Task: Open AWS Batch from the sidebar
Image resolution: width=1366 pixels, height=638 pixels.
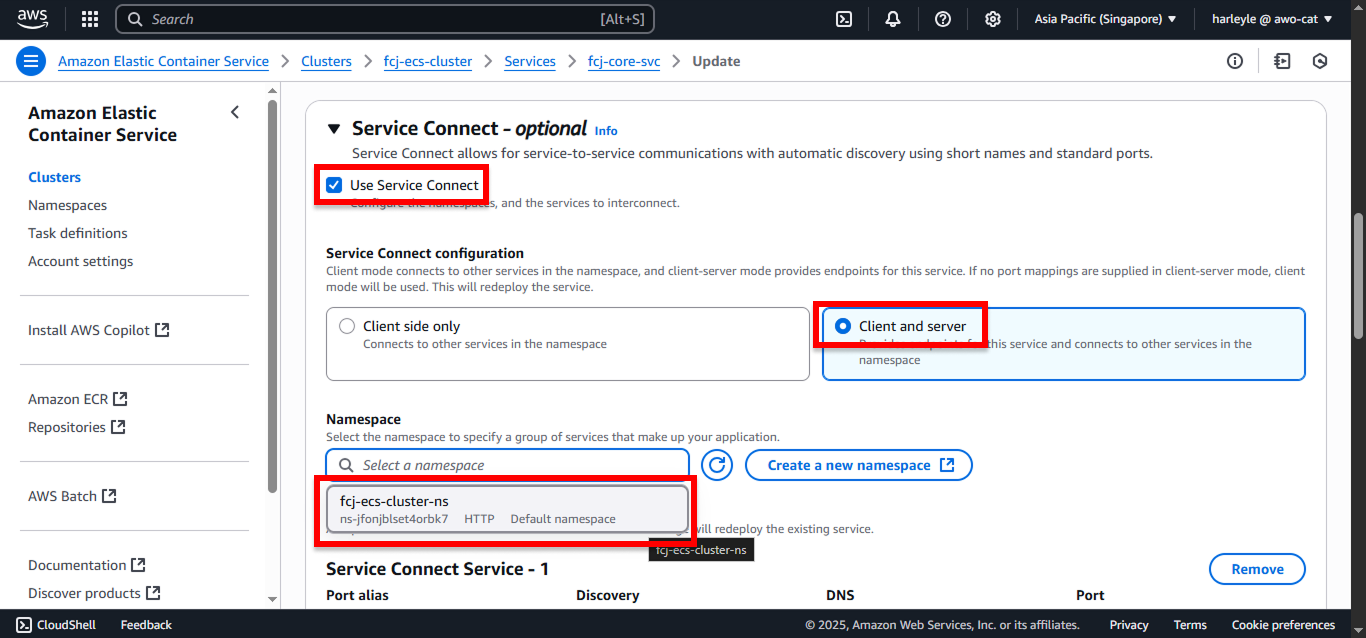Action: pos(62,496)
